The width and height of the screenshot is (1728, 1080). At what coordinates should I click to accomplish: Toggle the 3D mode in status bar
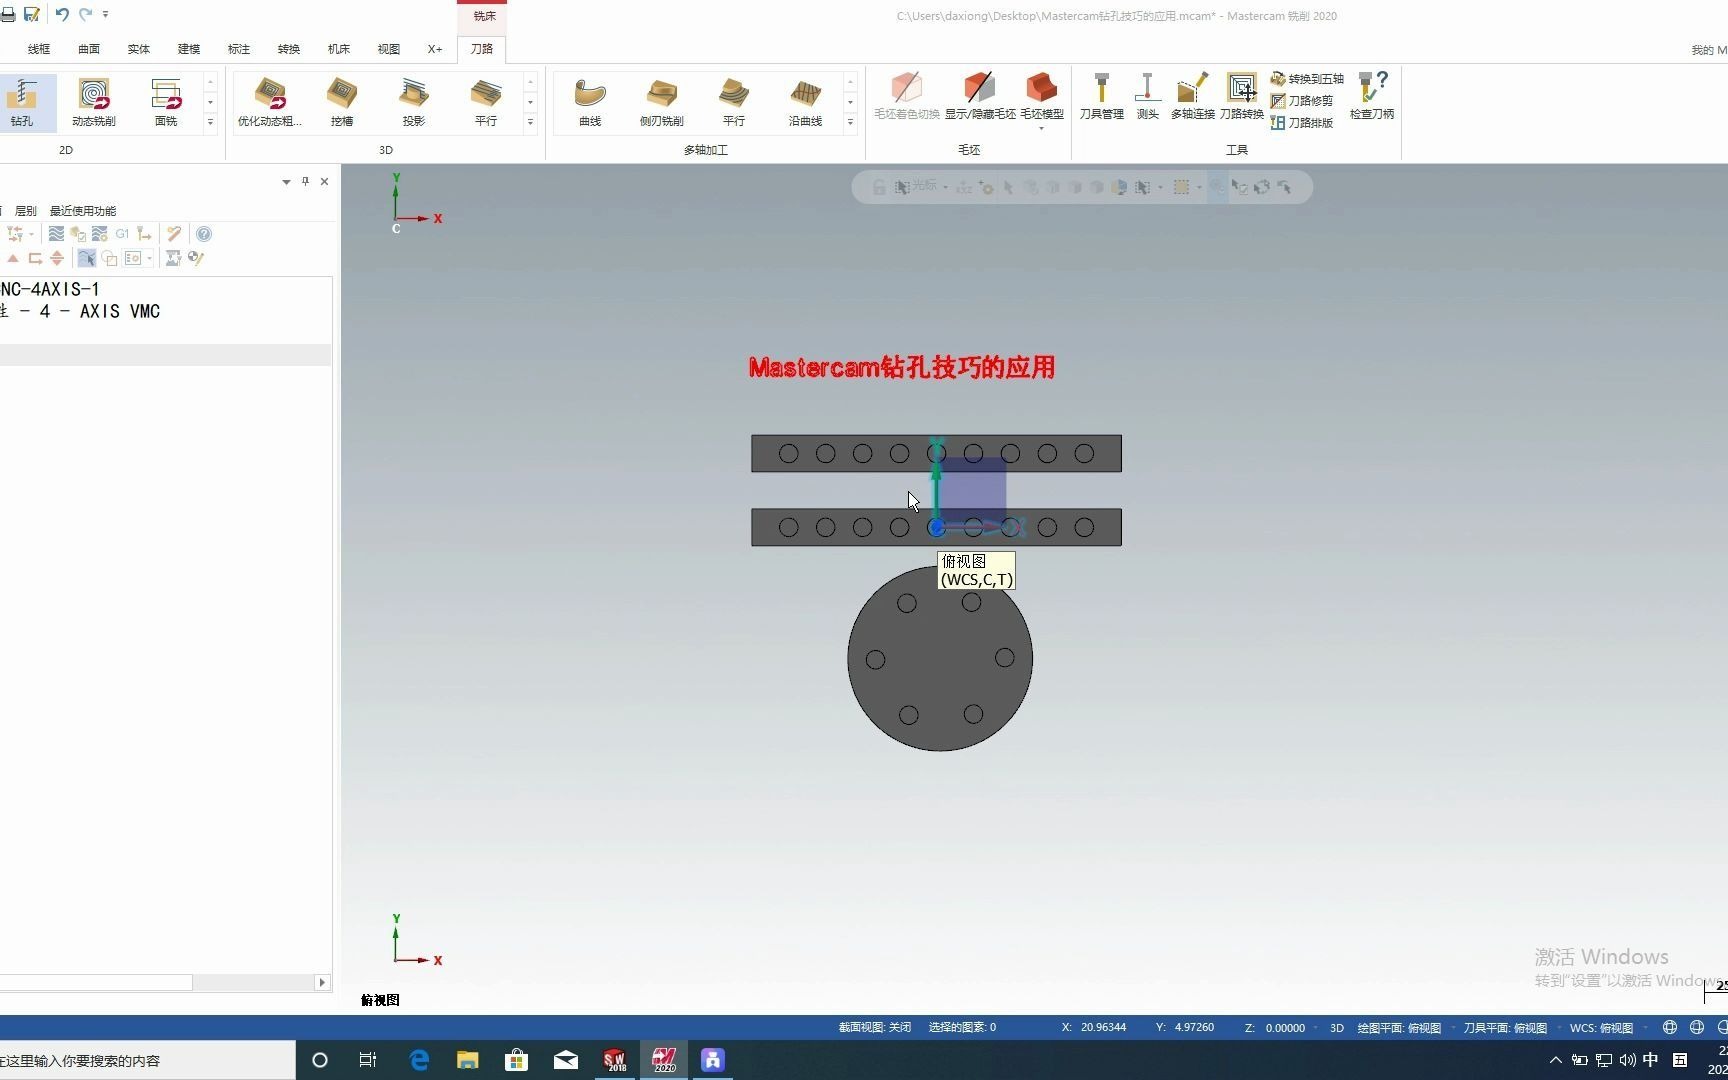coord(1336,1027)
